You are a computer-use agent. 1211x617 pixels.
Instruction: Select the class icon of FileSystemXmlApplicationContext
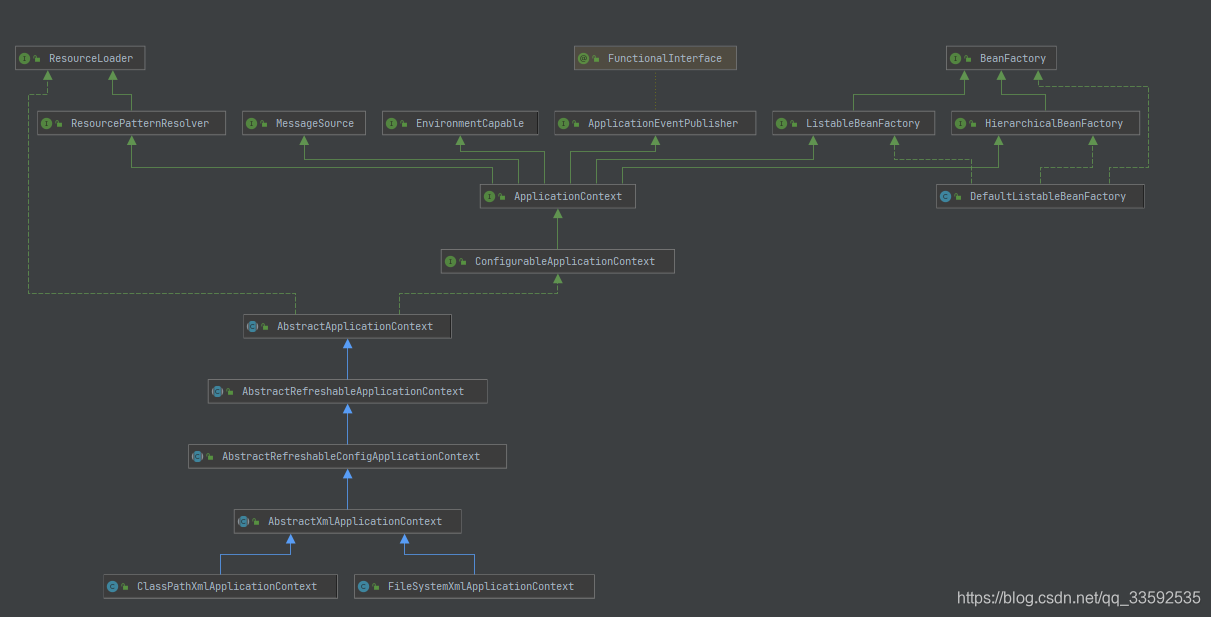click(362, 586)
